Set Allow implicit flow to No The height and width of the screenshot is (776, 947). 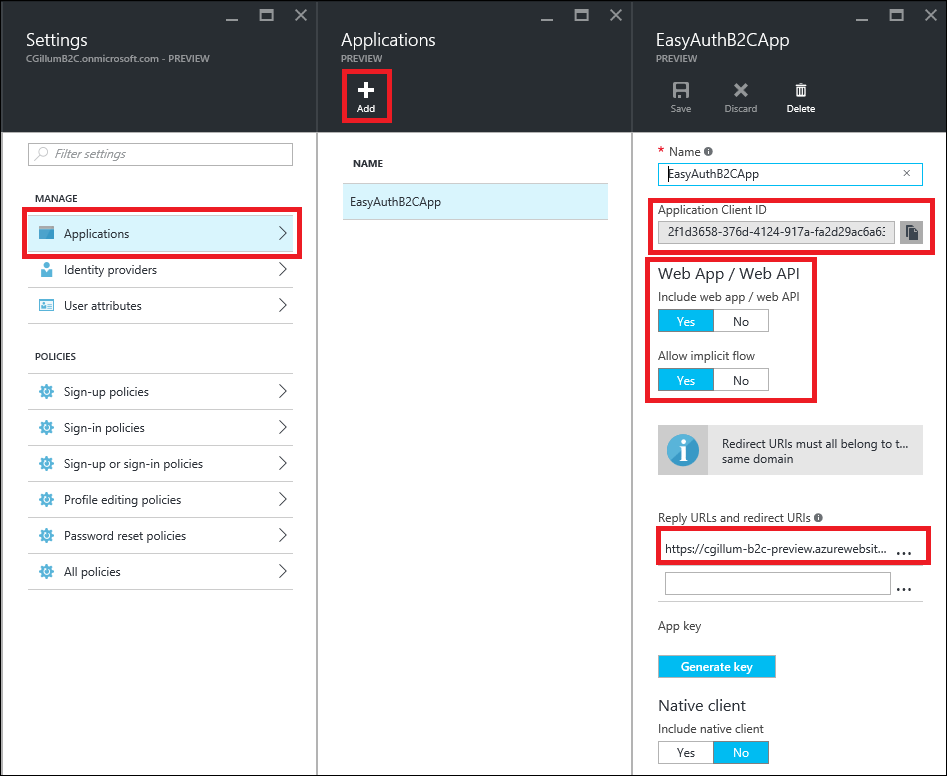(740, 380)
